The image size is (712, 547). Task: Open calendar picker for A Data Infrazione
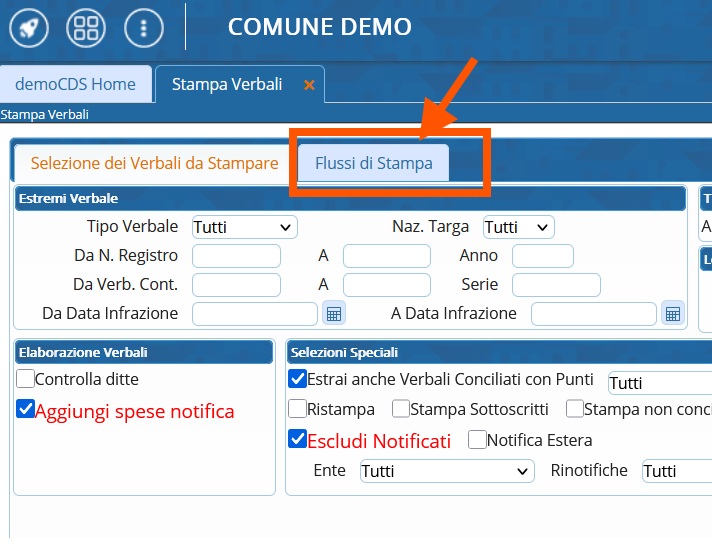click(673, 314)
